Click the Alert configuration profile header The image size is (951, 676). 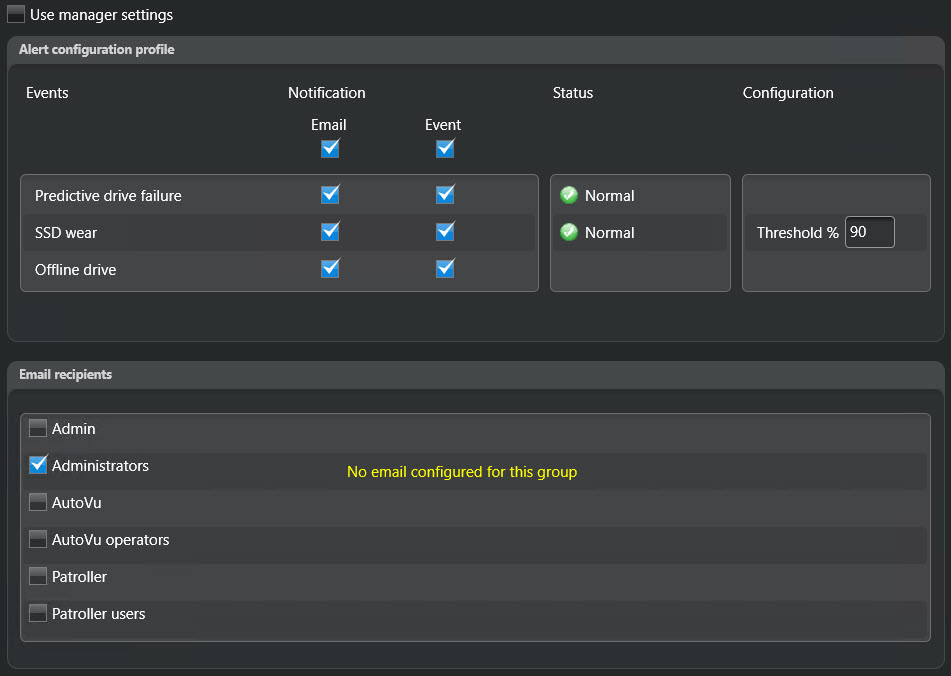(x=96, y=49)
